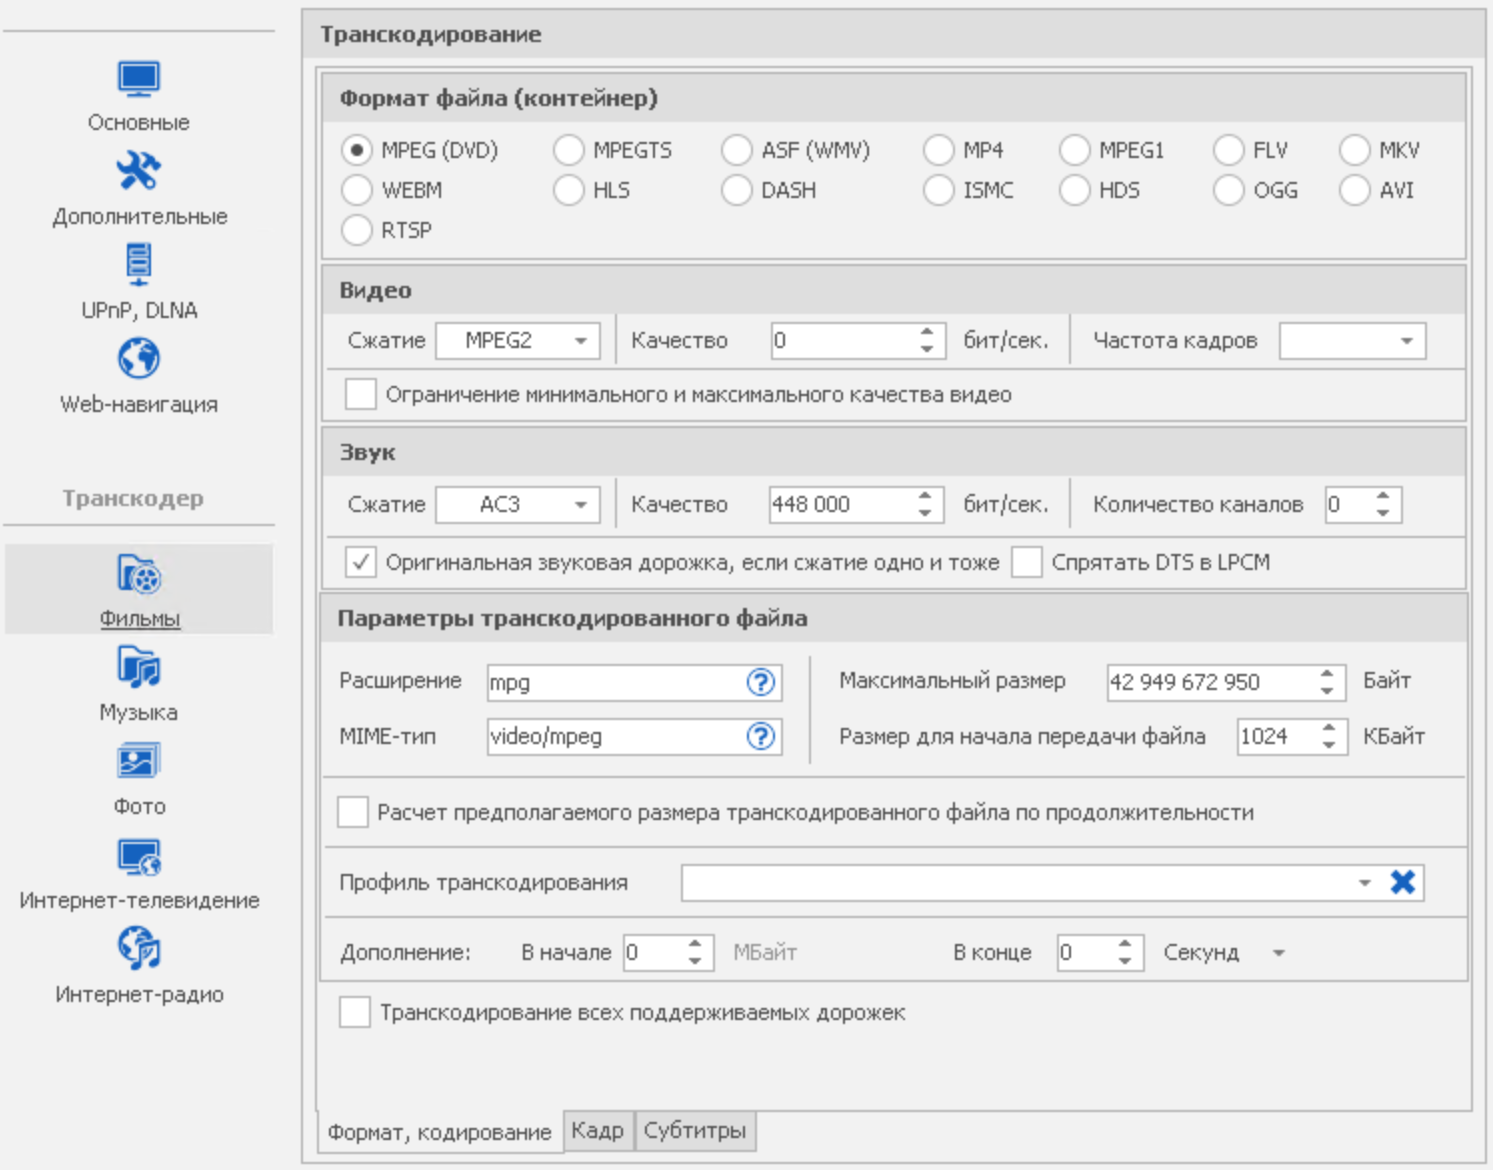This screenshot has width=1493, height=1170.
Task: Switch to the Кадр tab
Action: coord(597,1131)
